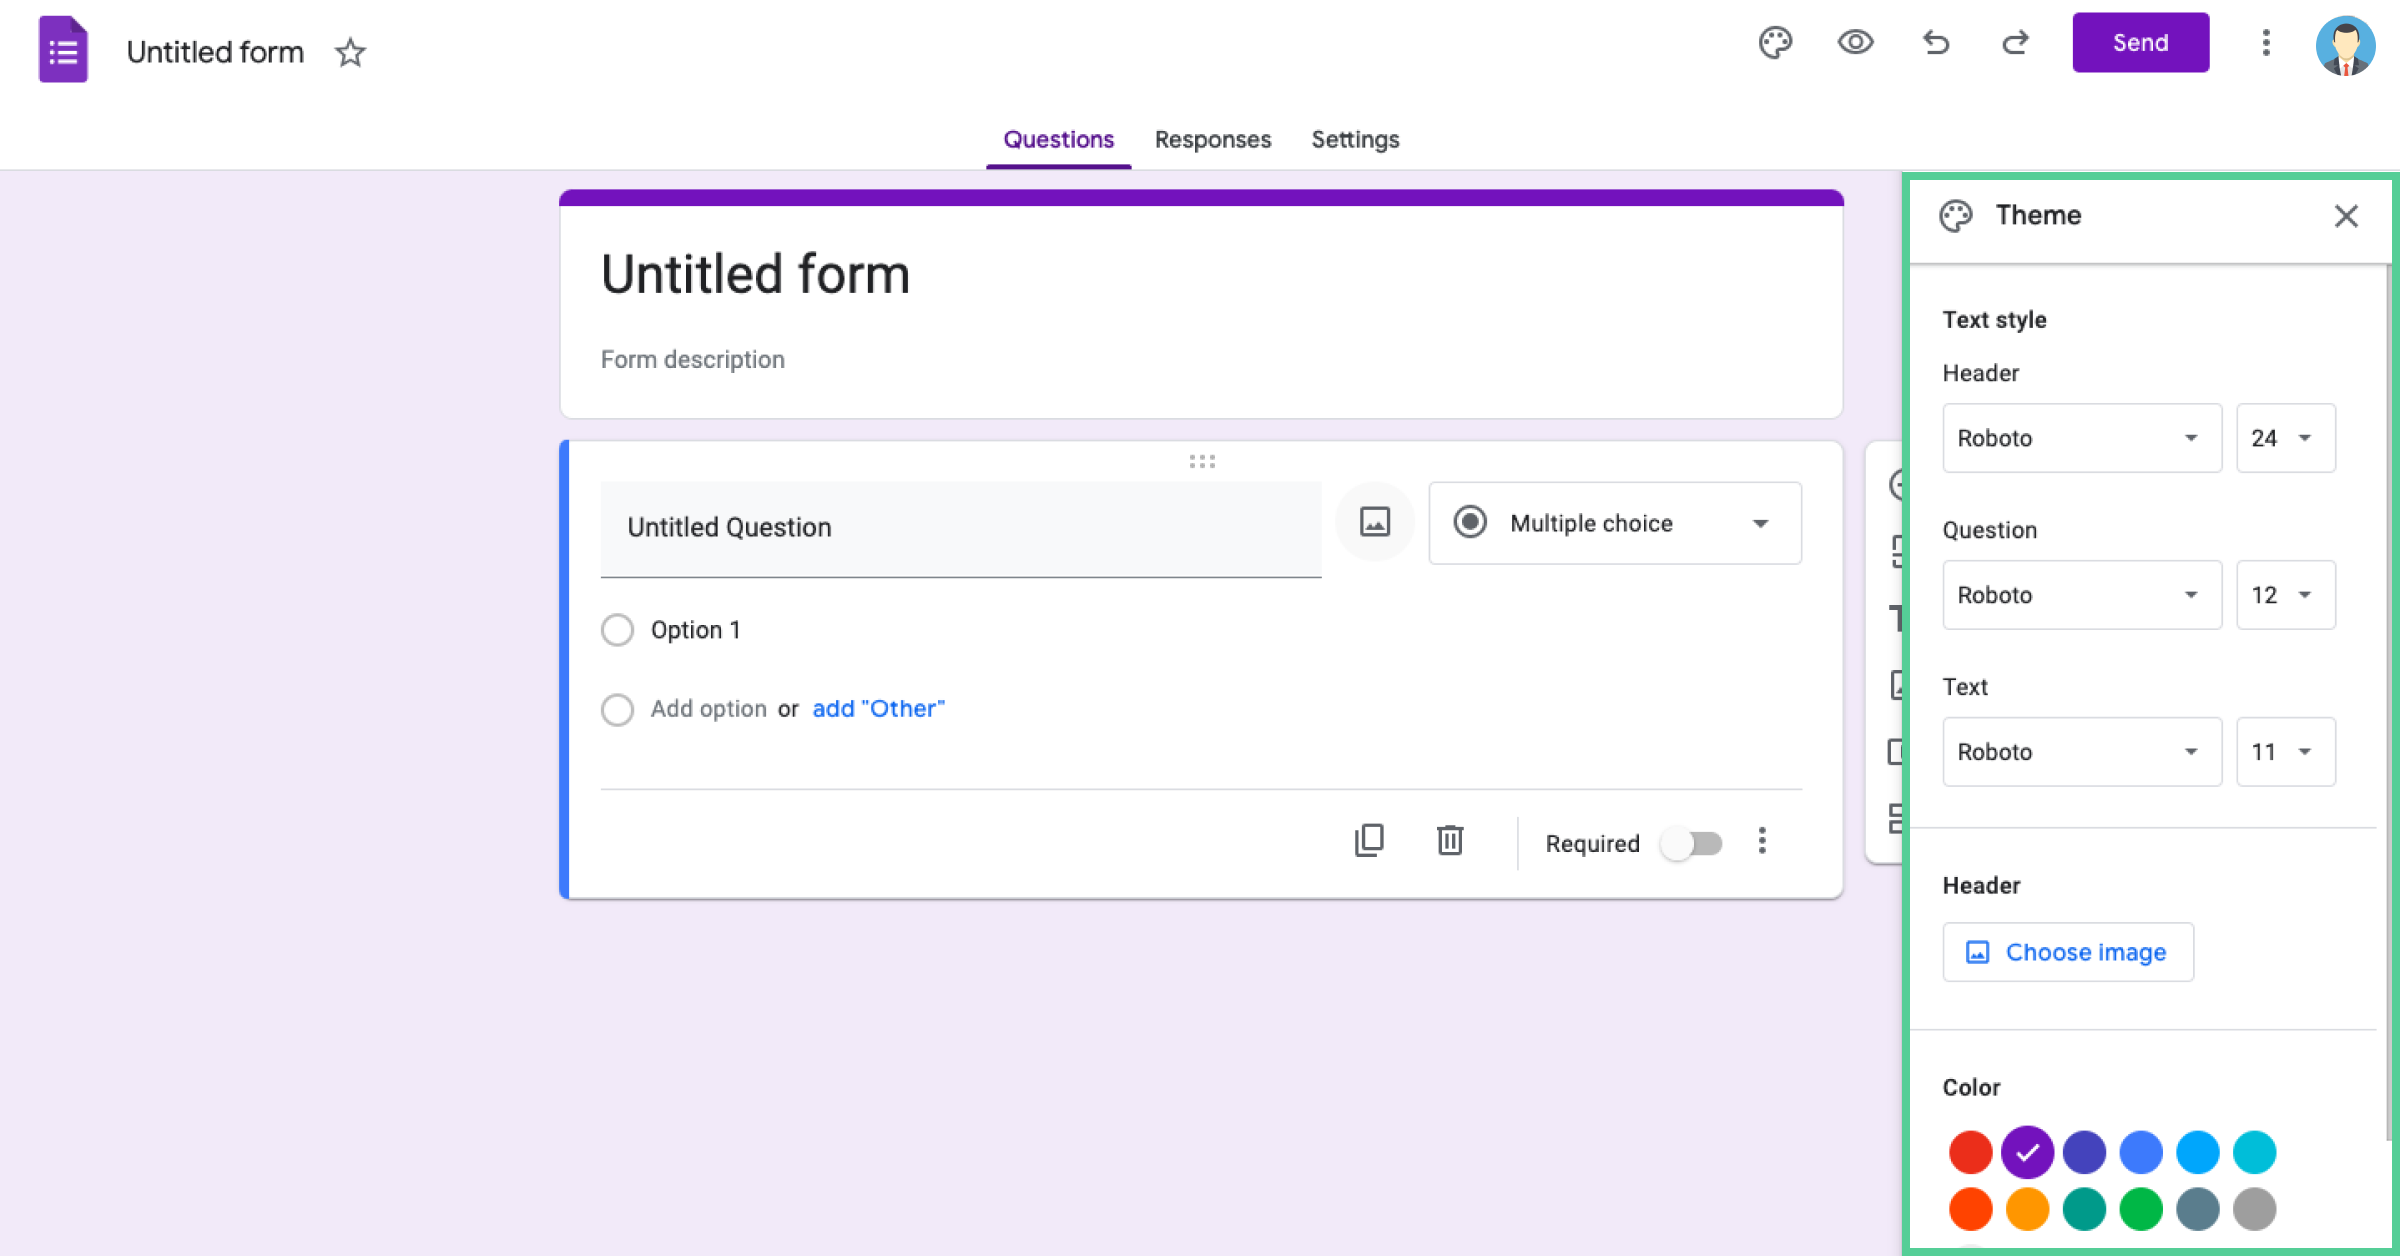Click the redo arrow icon
Screen dimensions: 2400x1256
(x=2016, y=44)
